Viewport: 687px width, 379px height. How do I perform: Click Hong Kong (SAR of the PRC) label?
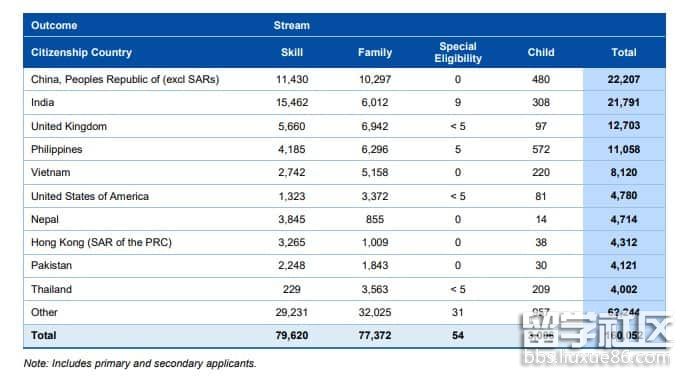click(101, 242)
